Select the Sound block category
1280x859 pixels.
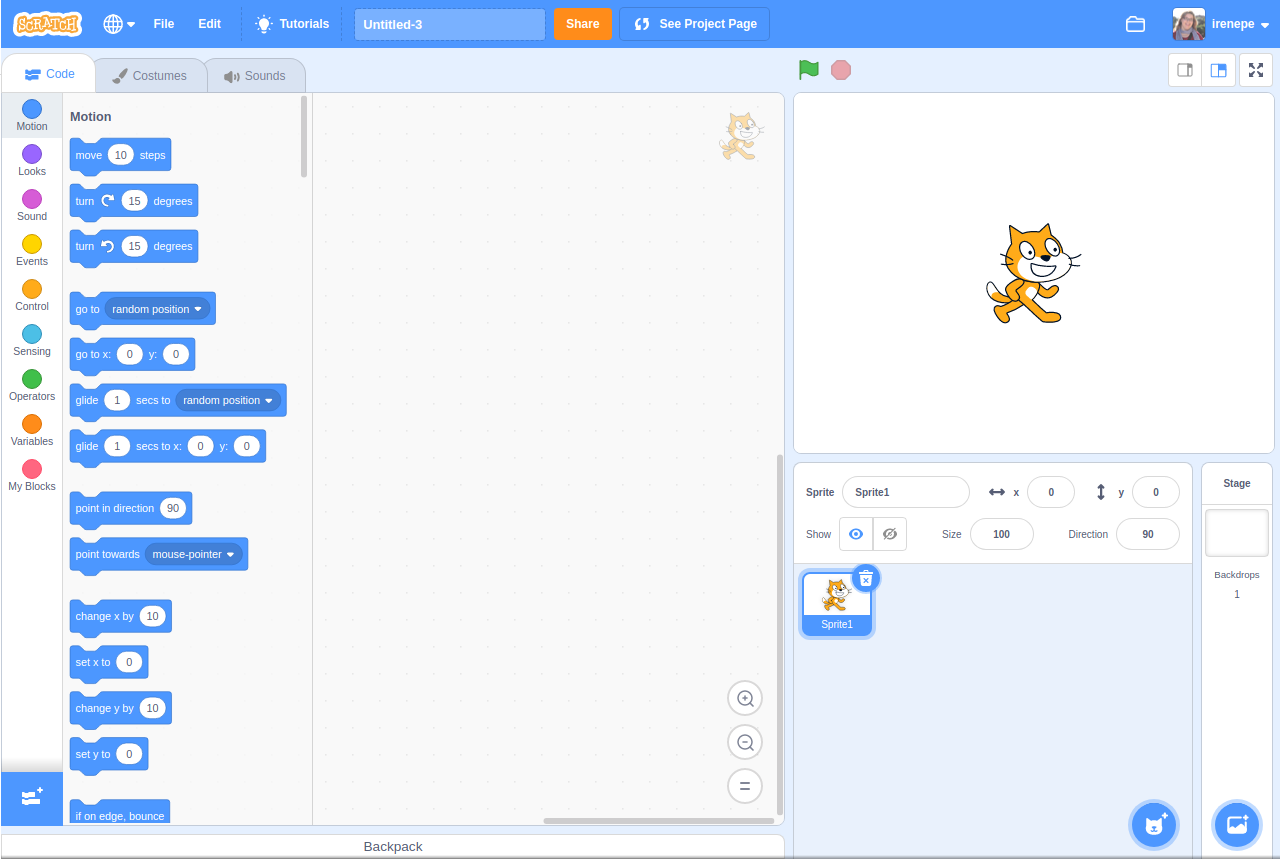coord(32,205)
